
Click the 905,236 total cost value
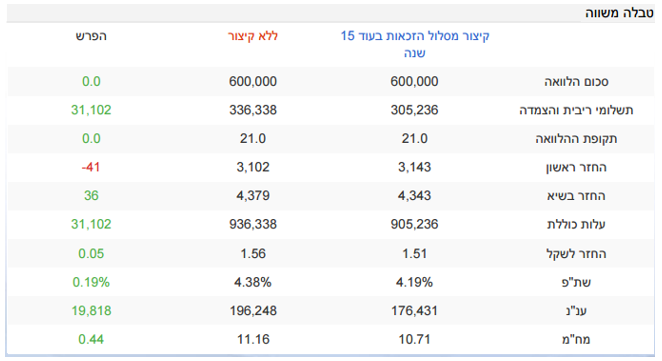[415, 224]
